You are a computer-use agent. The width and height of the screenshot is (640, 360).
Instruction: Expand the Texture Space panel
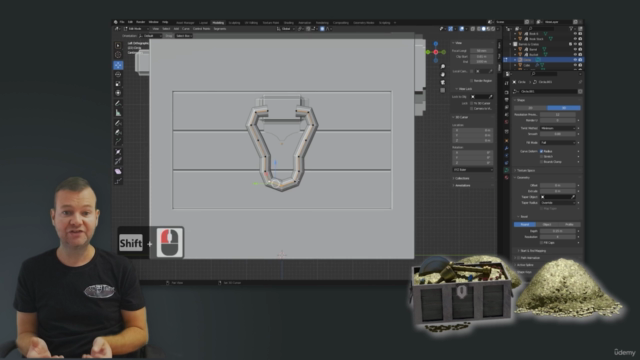click(x=526, y=171)
